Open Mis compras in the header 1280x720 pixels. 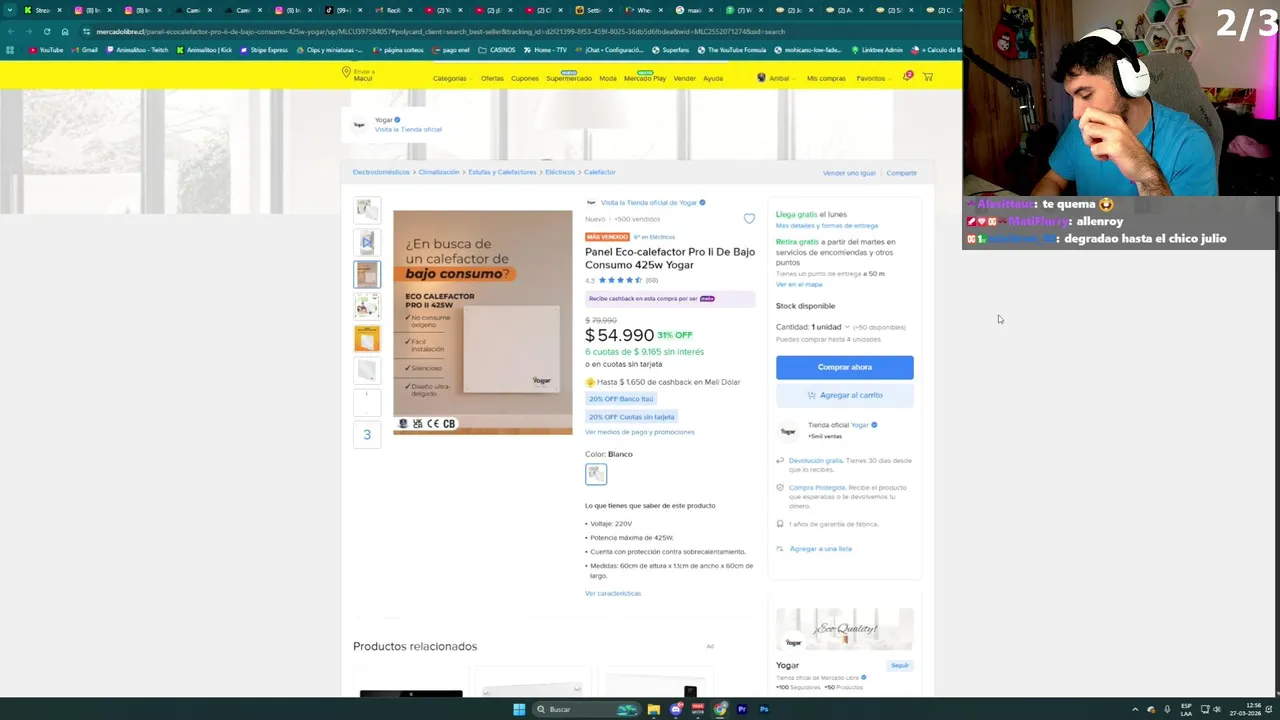click(826, 78)
